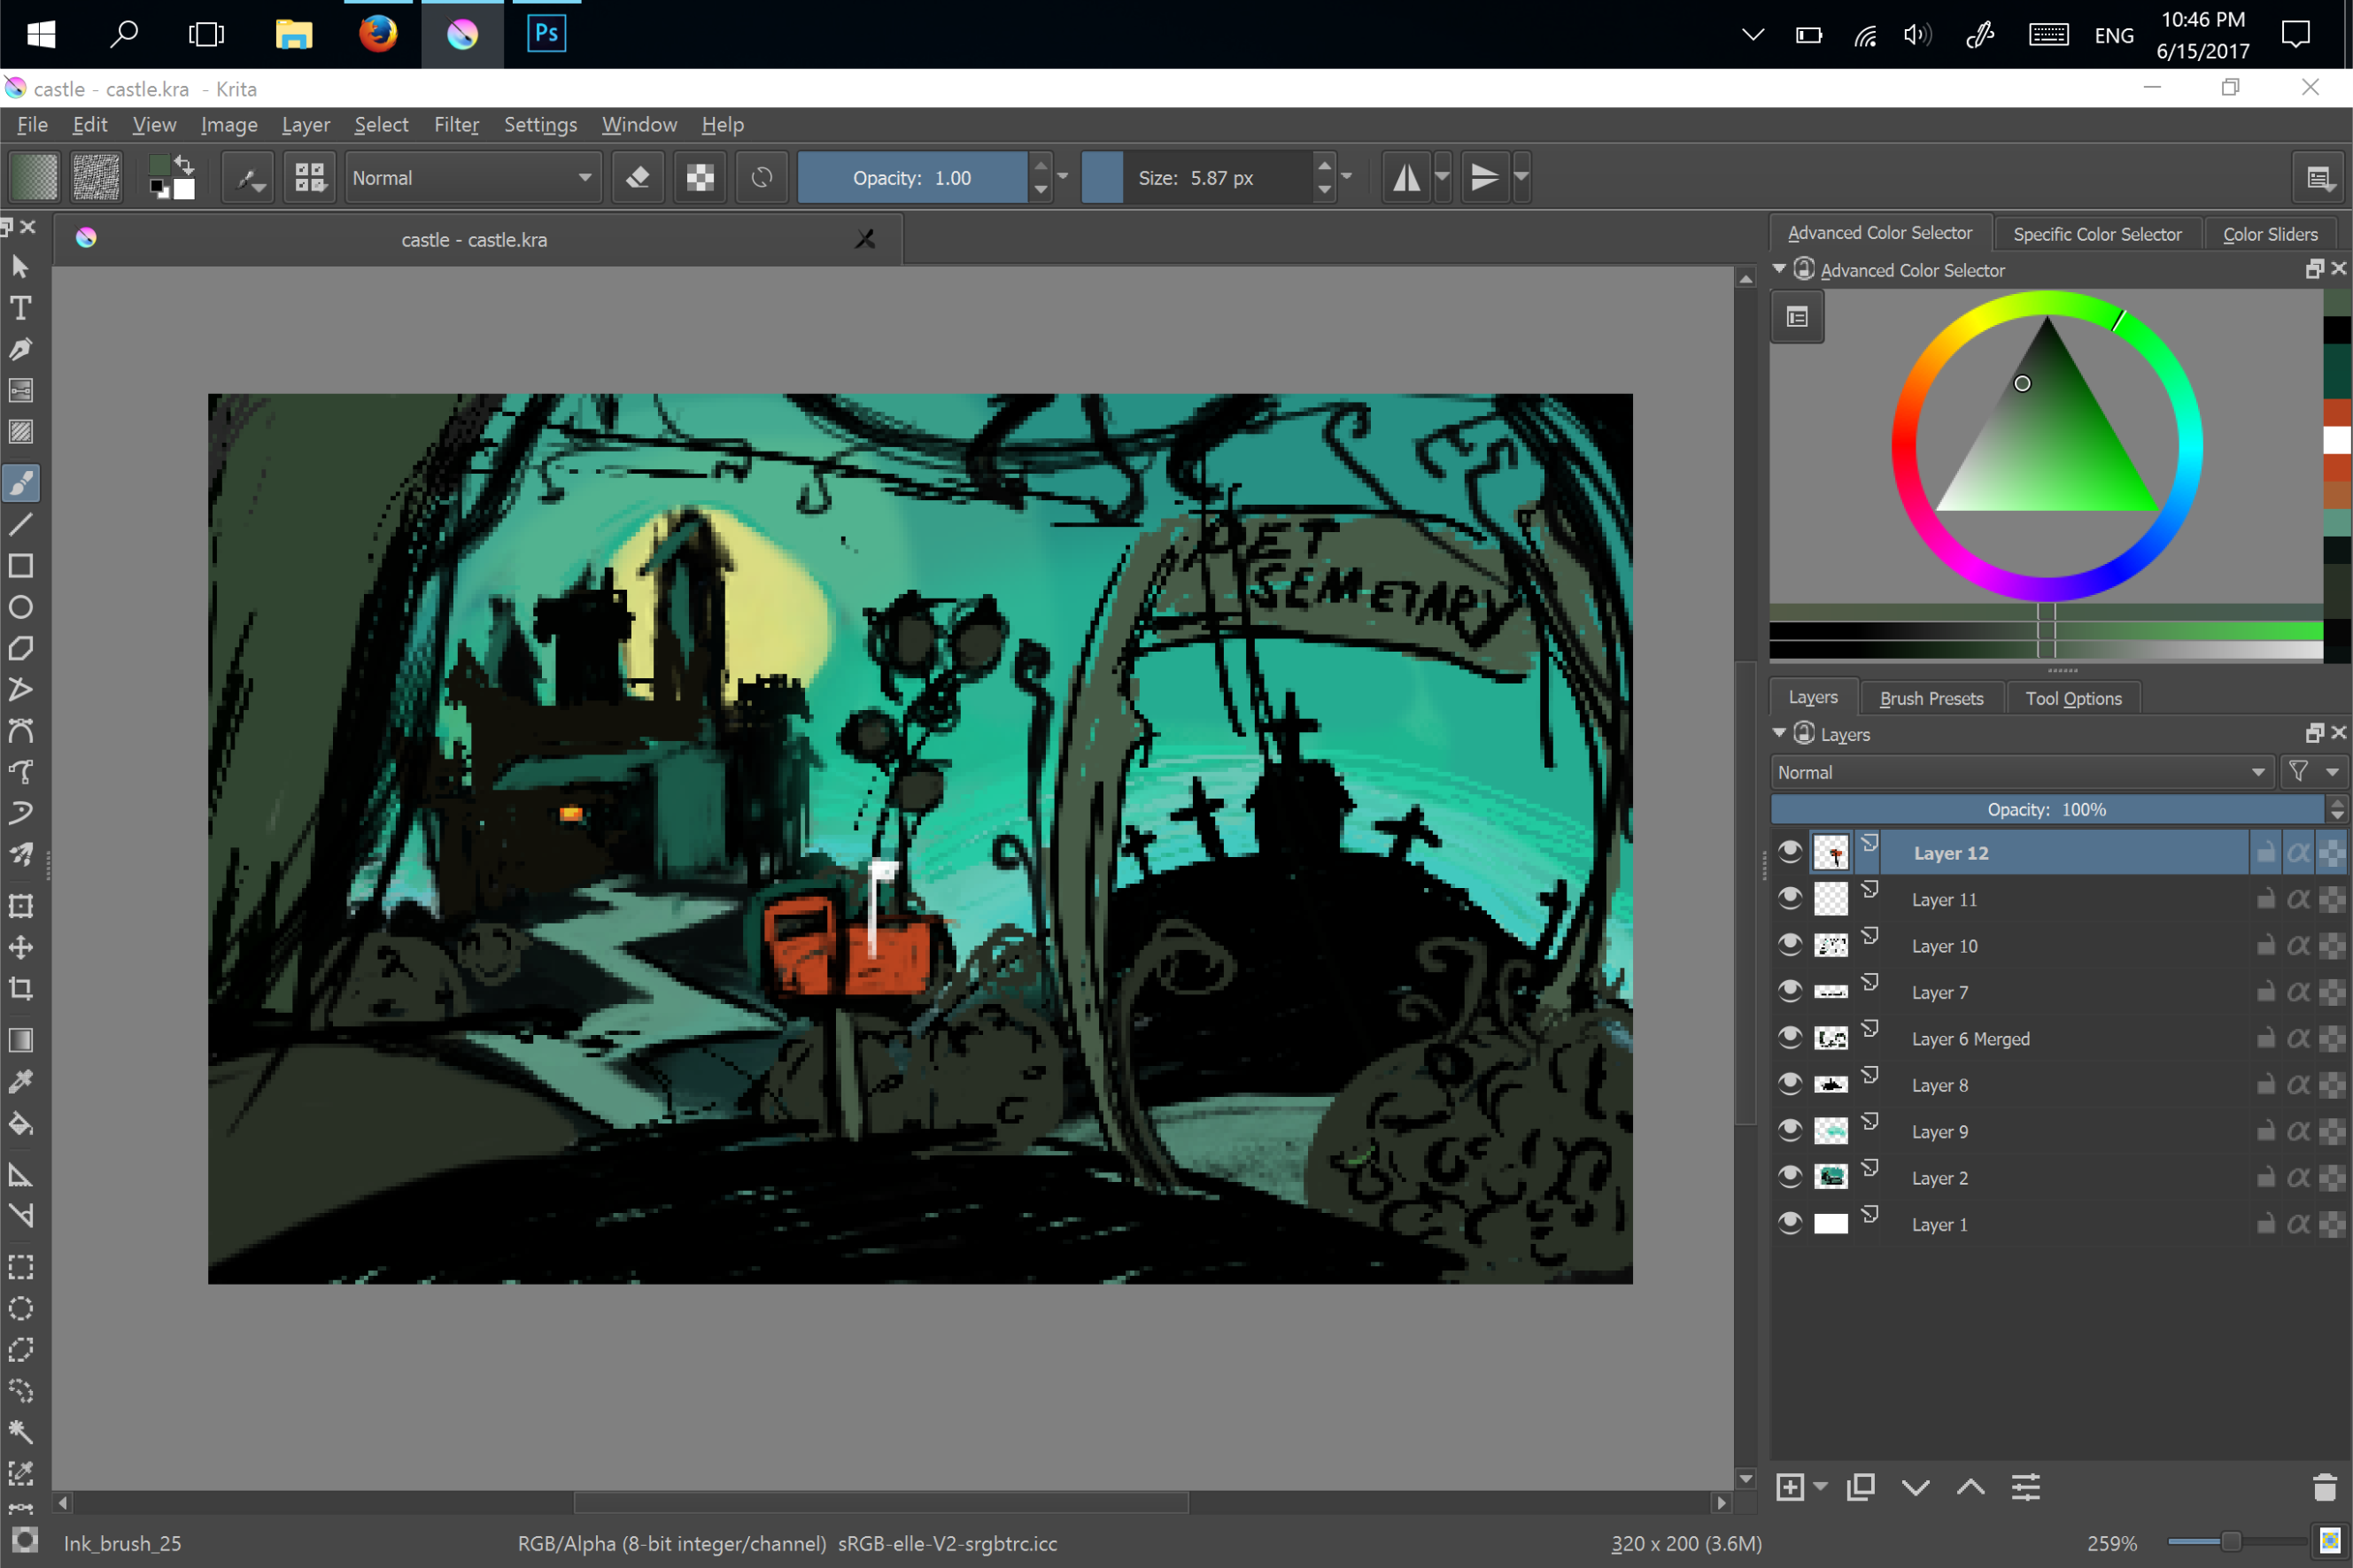Activate the Freehand Brush tool
The image size is (2353, 1568).
click(21, 484)
